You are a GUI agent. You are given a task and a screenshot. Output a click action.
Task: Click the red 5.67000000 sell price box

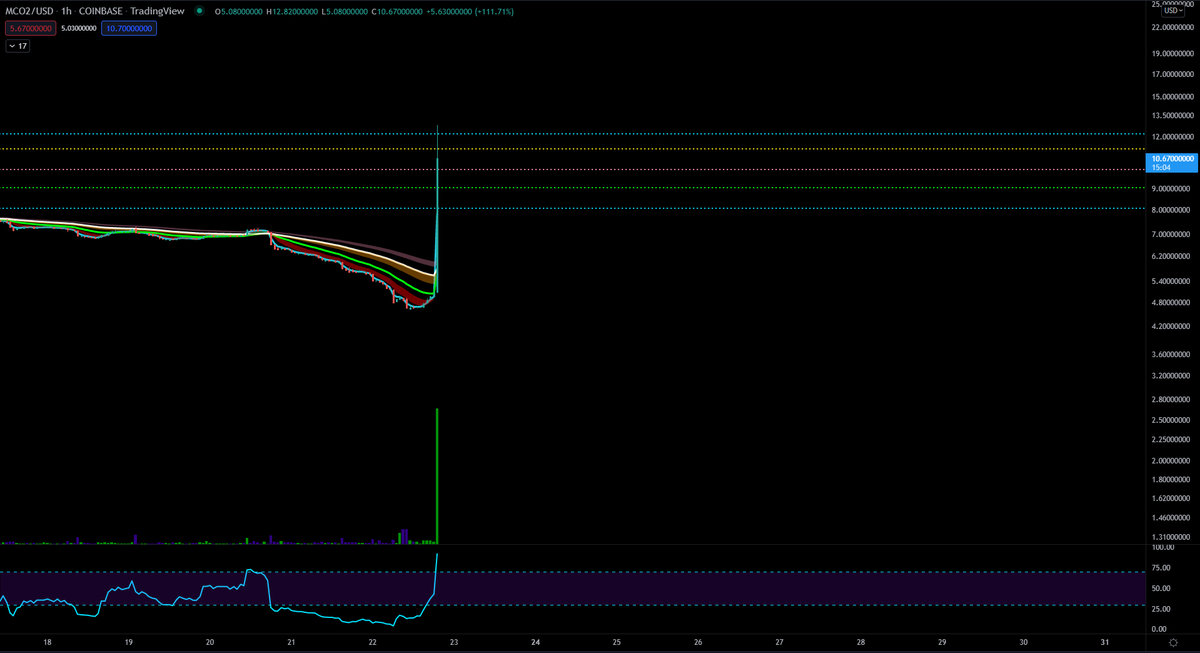click(x=31, y=29)
